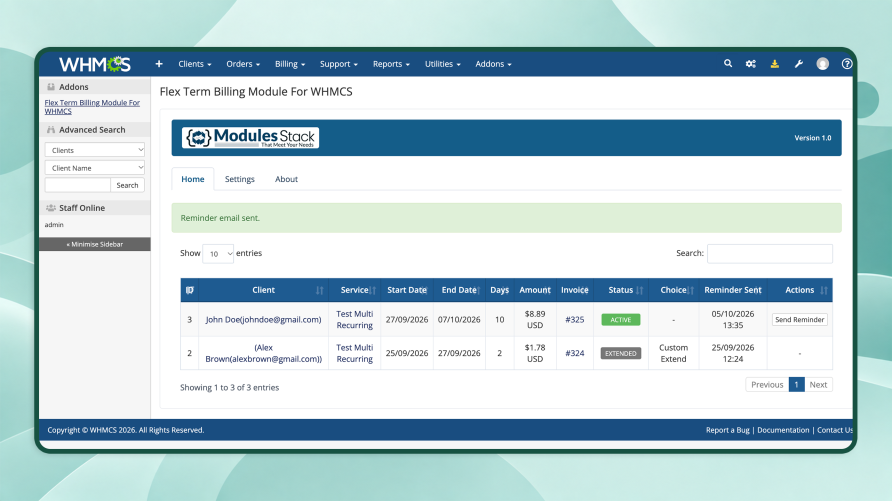Click the Custom Extend choice cell
The image size is (892, 501).
pyautogui.click(x=674, y=353)
